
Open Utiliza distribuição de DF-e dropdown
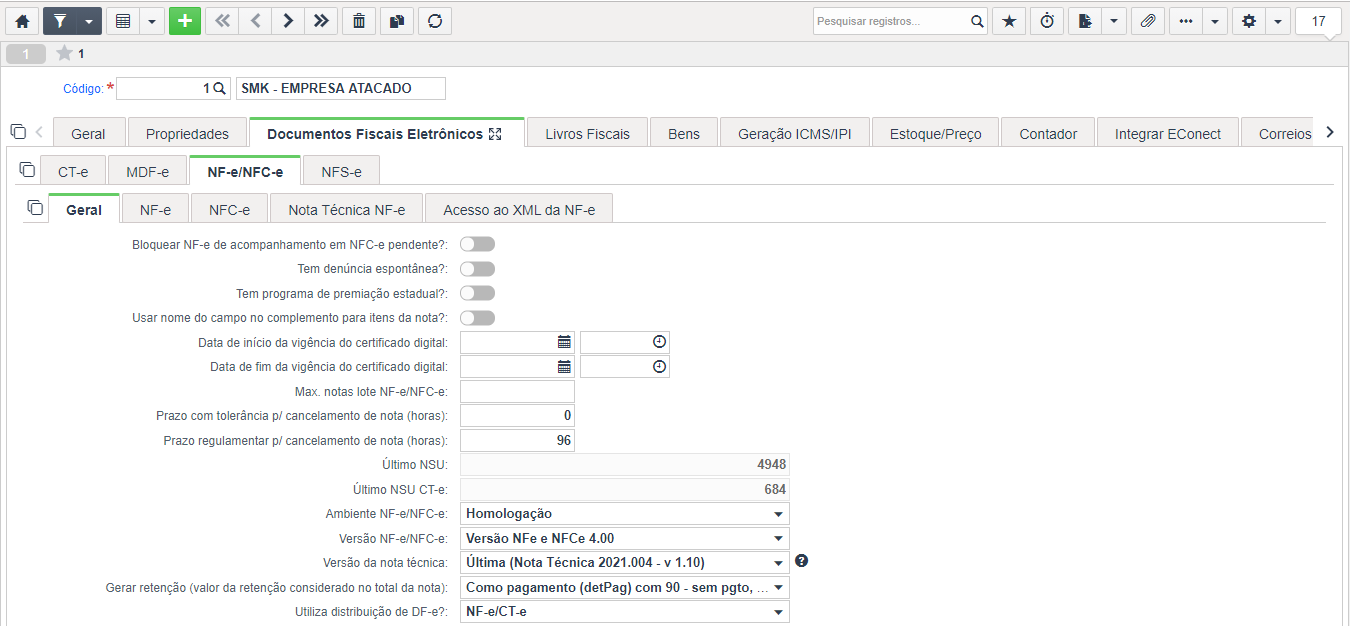[x=625, y=612]
